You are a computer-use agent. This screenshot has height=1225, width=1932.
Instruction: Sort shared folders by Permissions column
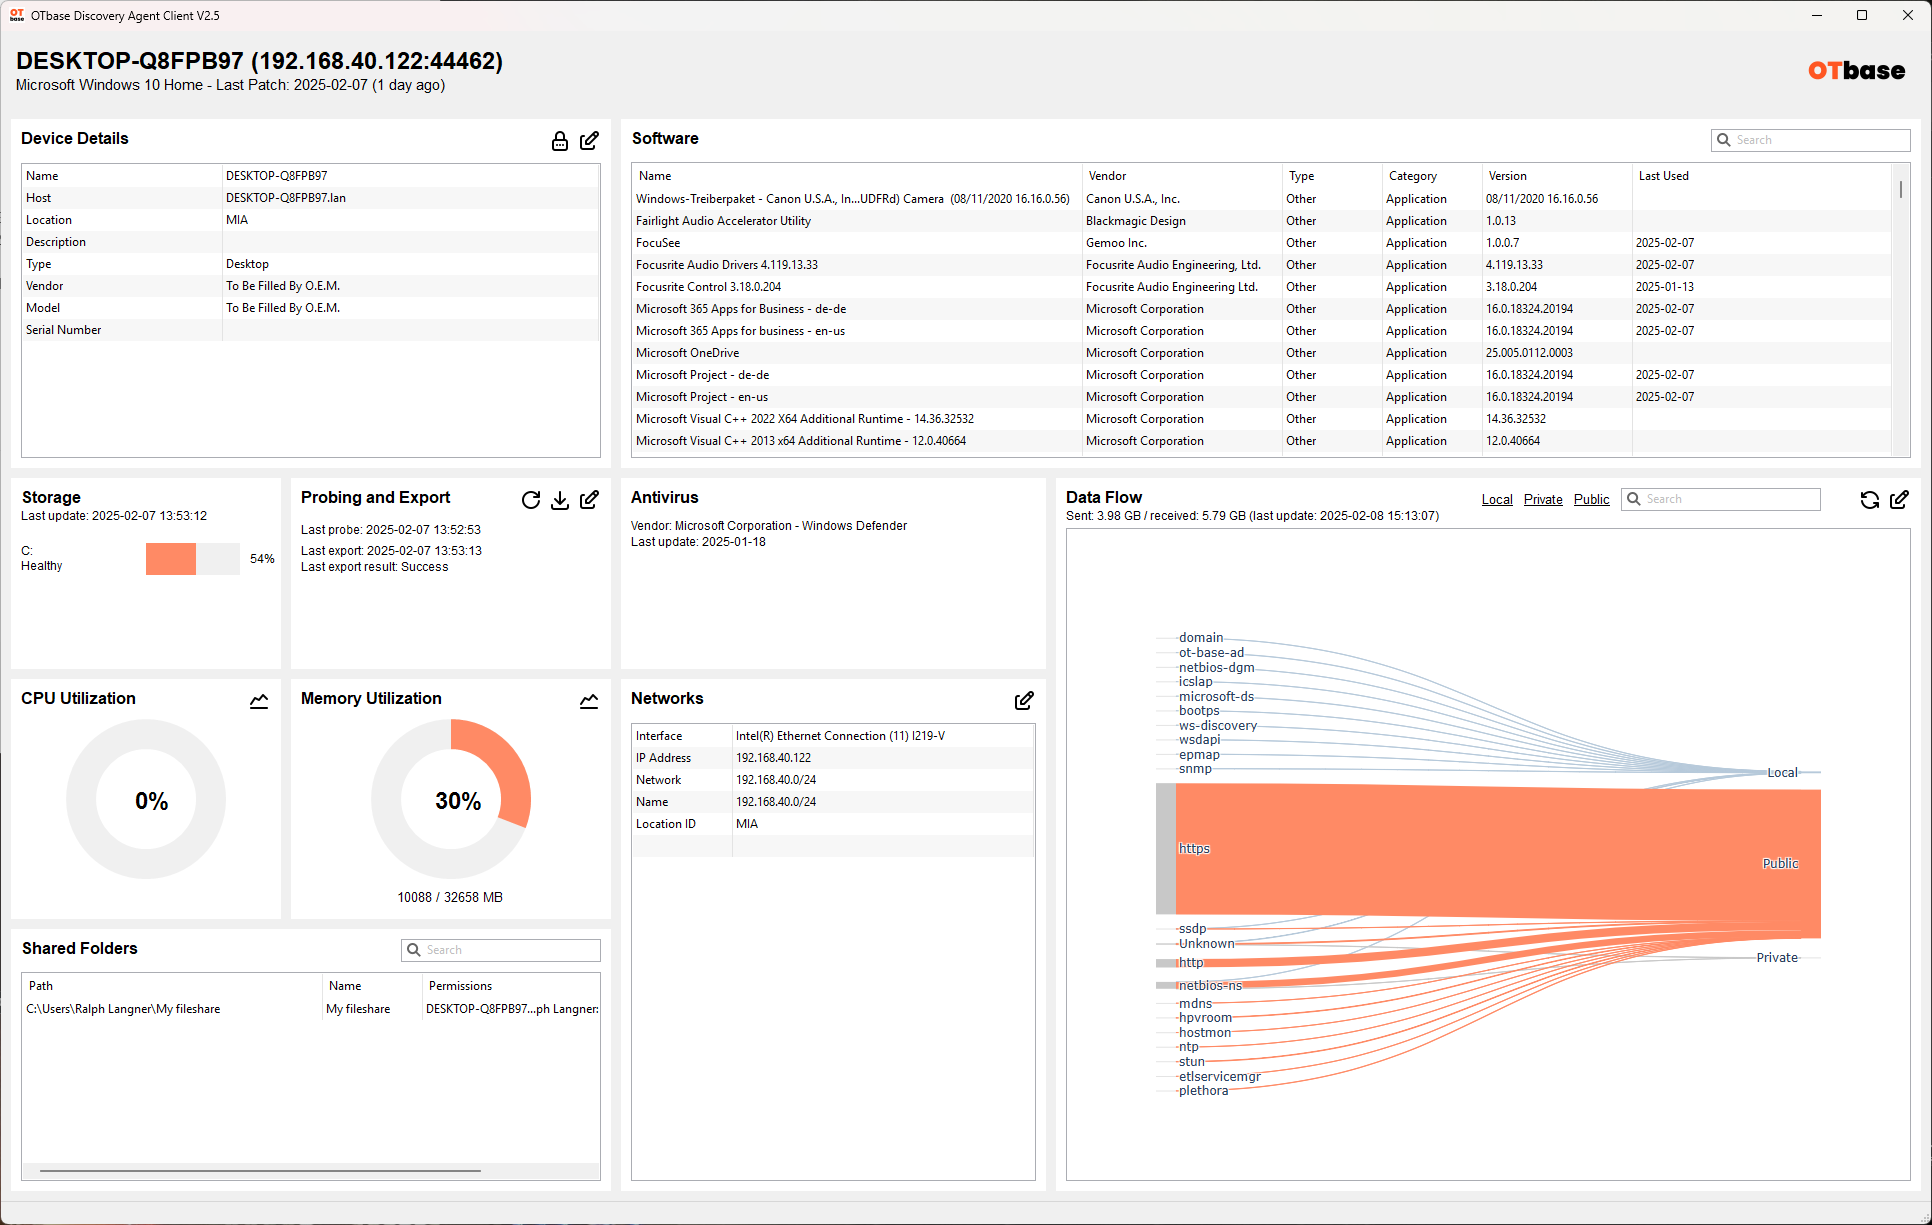[460, 986]
